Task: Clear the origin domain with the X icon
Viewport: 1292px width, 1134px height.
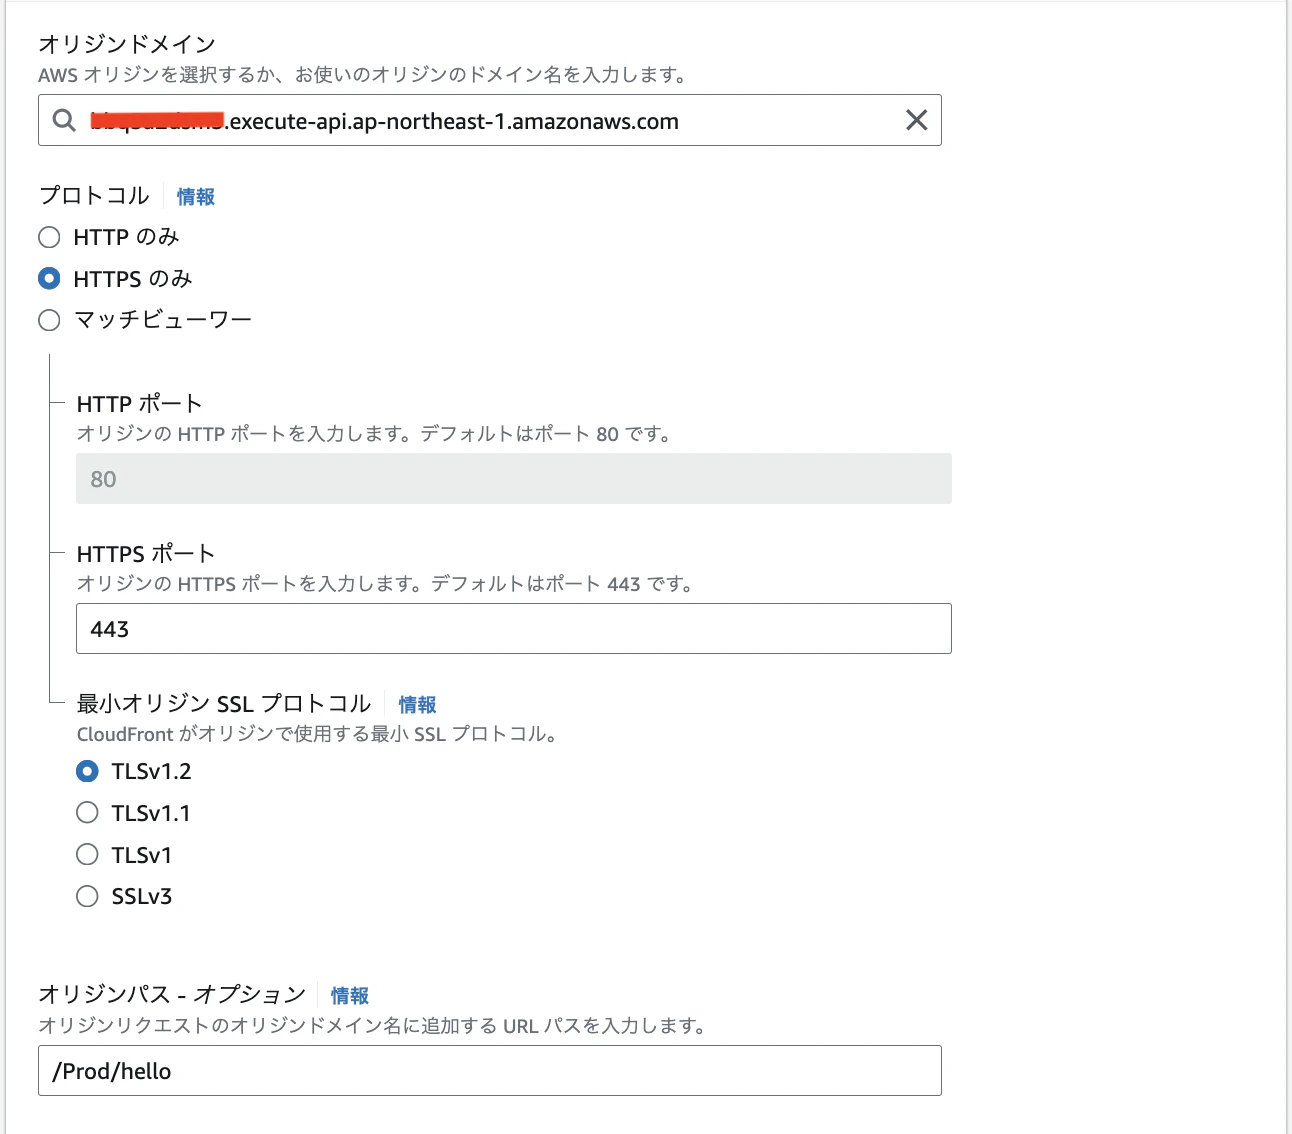Action: click(x=915, y=120)
